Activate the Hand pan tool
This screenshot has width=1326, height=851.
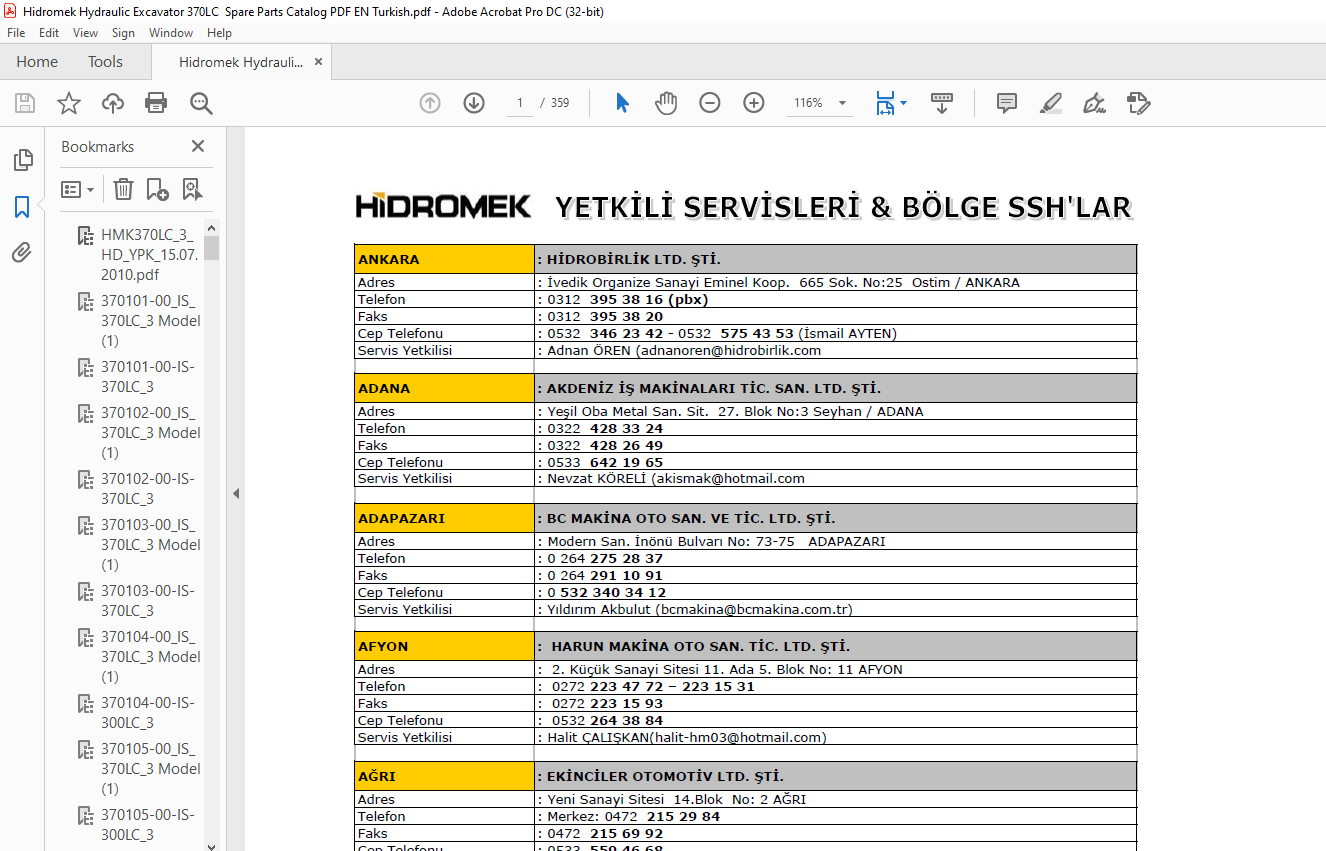coord(666,103)
